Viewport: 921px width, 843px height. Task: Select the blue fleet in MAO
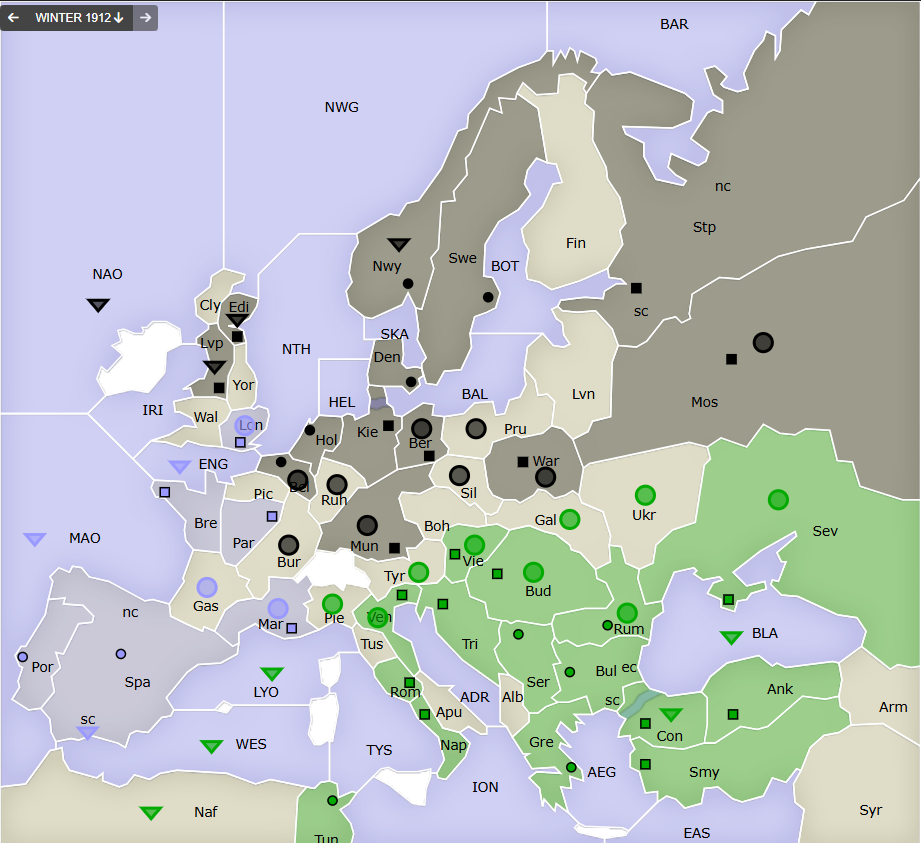click(x=35, y=539)
